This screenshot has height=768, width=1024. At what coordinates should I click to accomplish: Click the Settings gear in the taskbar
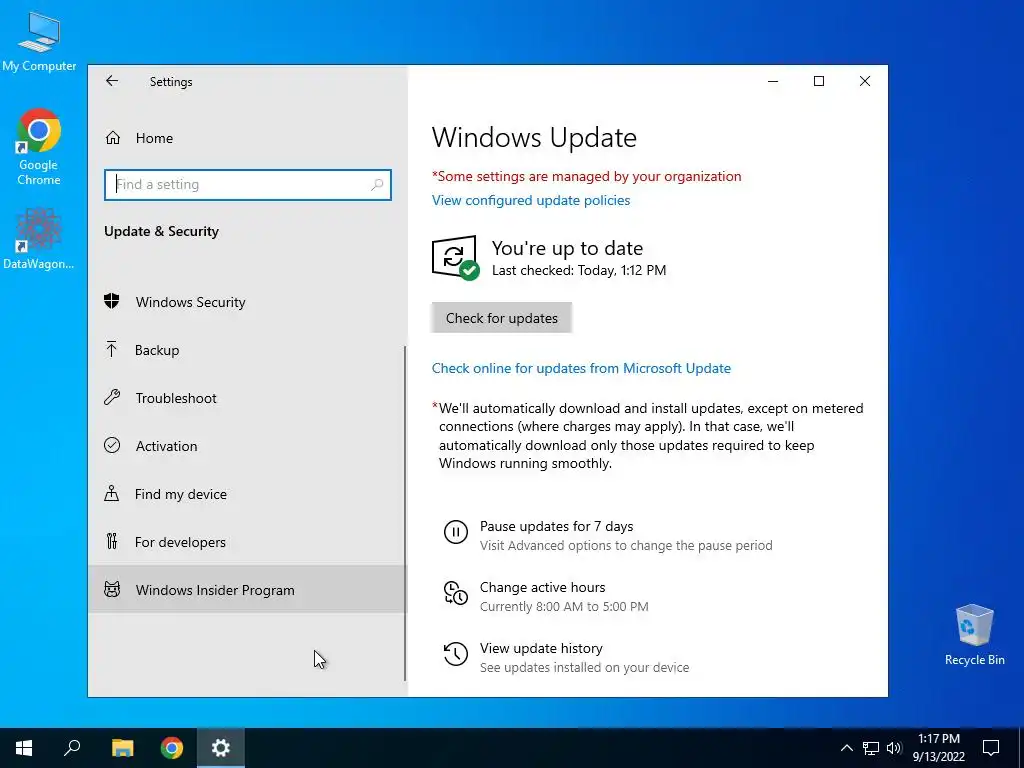[221, 748]
